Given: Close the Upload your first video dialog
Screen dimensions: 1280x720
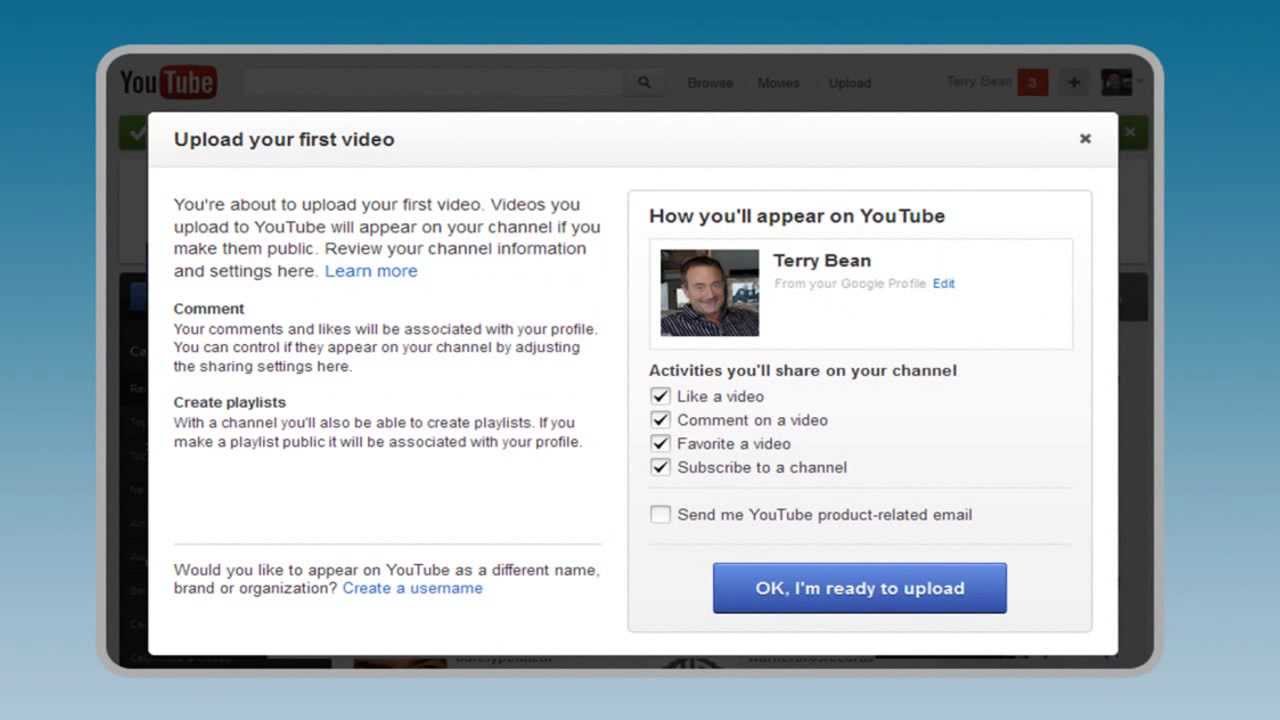Looking at the screenshot, I should tap(1085, 139).
